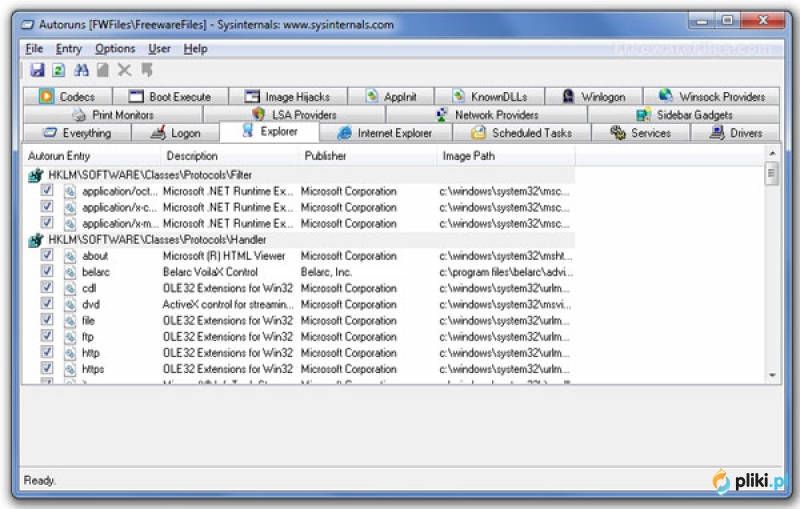Click the Handler registry key icon
800x509 pixels.
point(36,240)
